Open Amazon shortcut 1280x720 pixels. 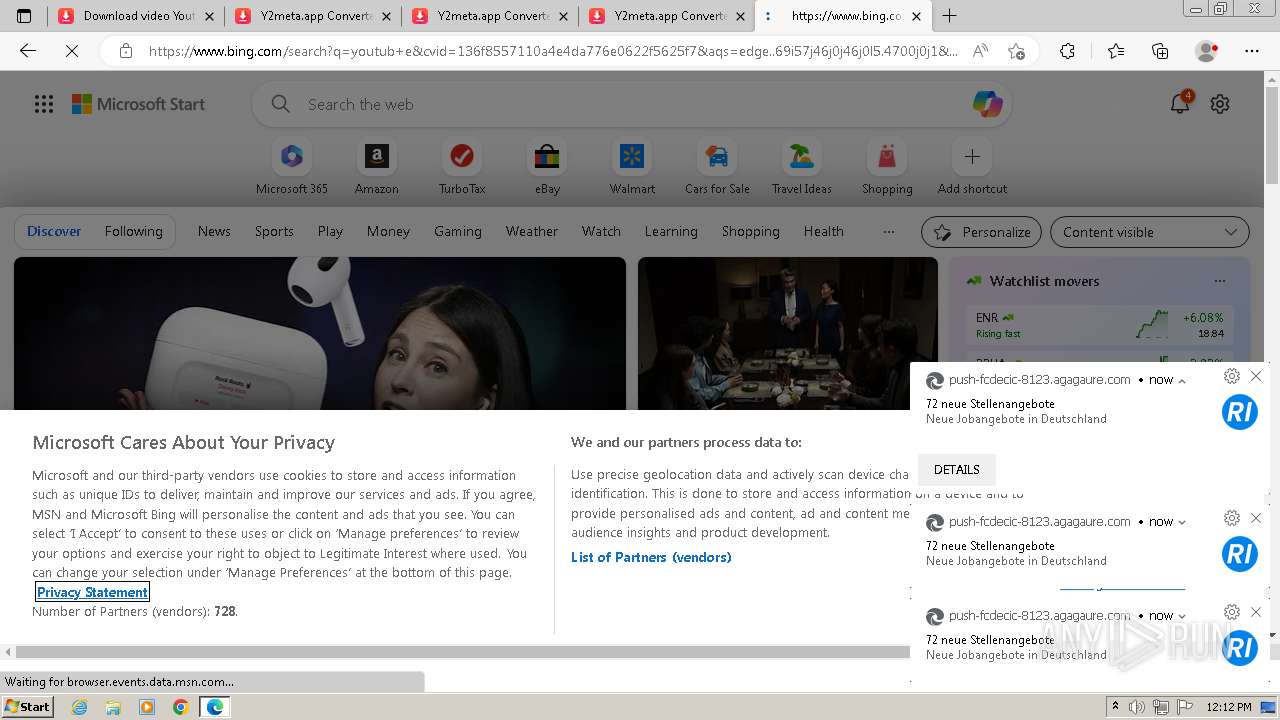pyautogui.click(x=376, y=167)
